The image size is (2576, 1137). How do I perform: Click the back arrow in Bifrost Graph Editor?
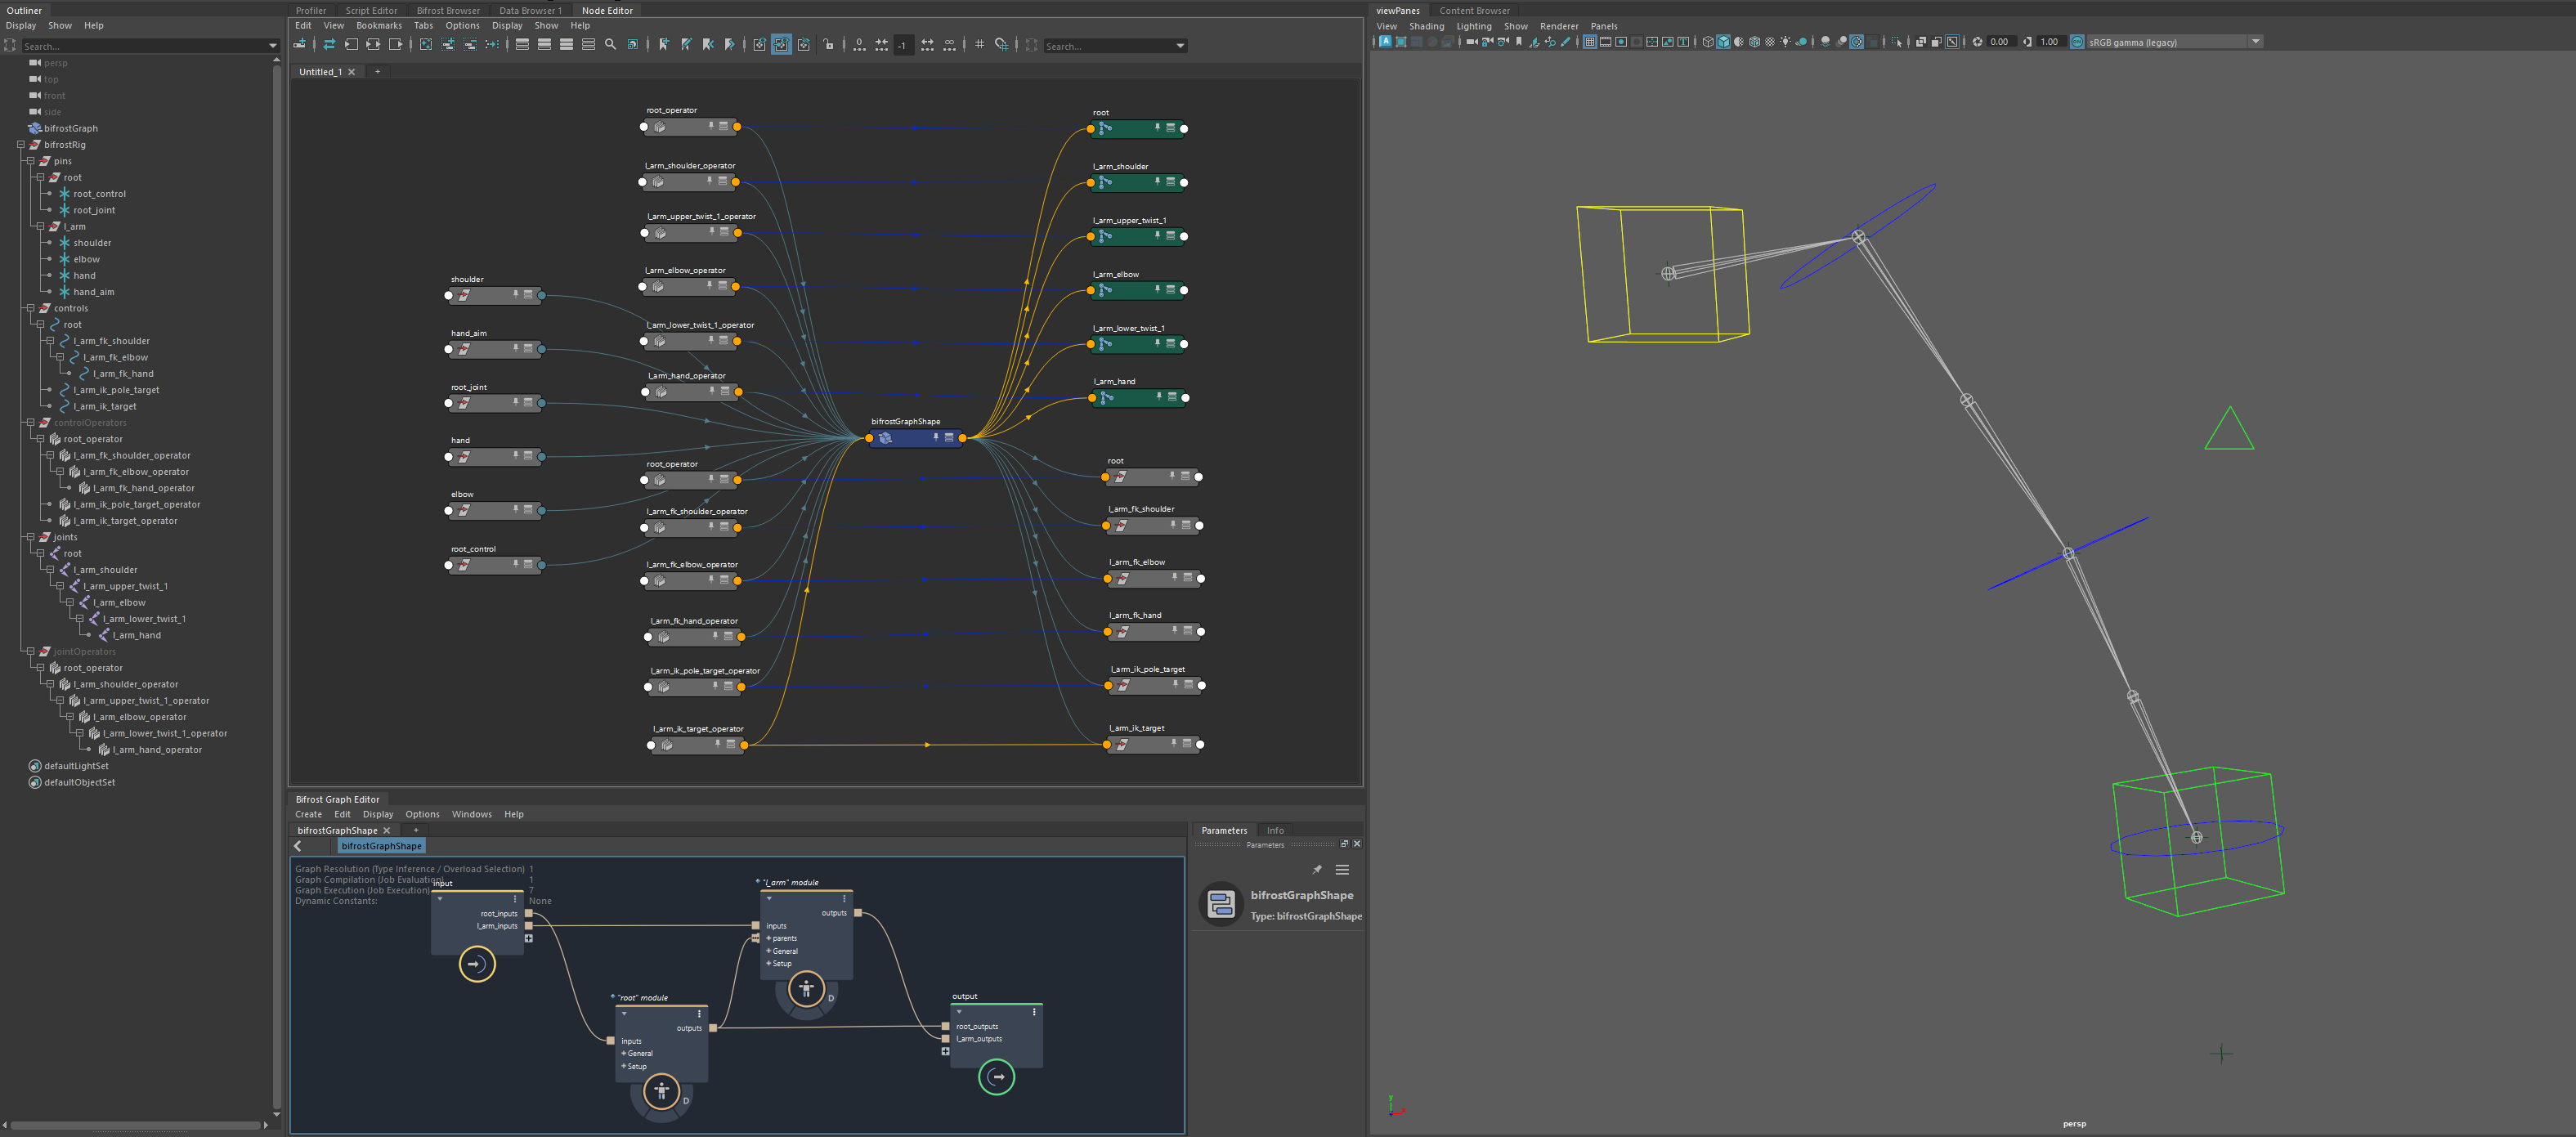click(298, 846)
